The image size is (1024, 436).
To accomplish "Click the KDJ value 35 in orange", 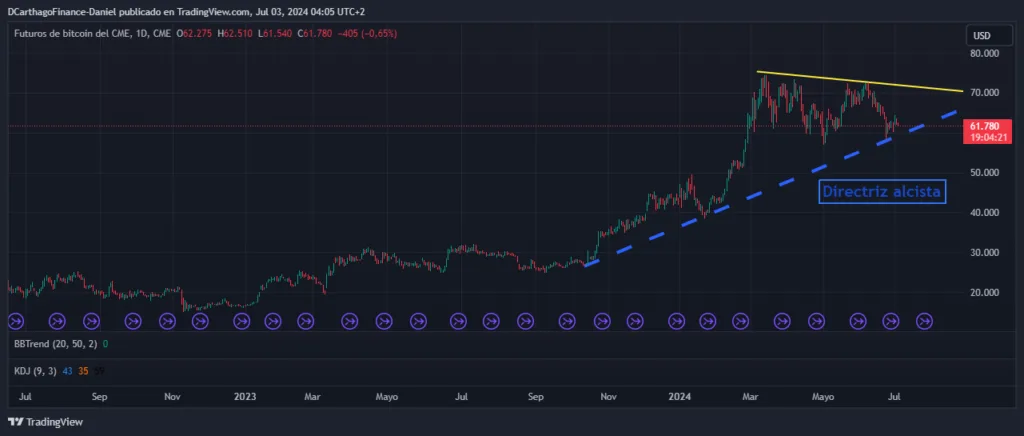I will click(83, 371).
